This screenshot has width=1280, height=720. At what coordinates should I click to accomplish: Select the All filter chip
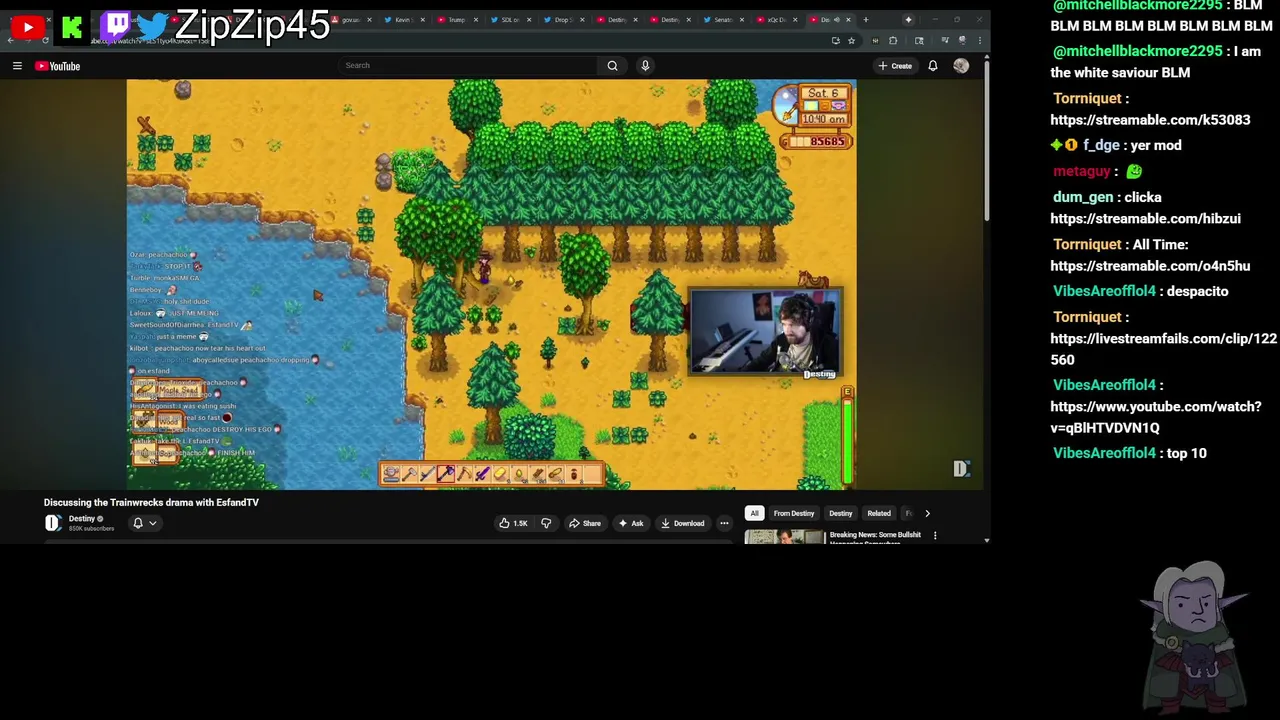[755, 513]
